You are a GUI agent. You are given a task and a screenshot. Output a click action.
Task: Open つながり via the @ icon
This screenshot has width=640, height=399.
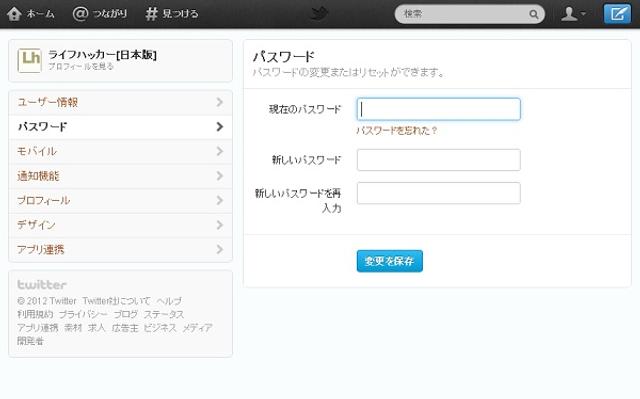[80, 14]
